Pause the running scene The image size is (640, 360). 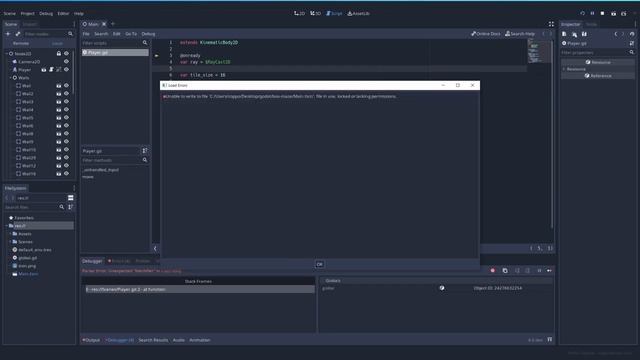pyautogui.click(x=592, y=13)
